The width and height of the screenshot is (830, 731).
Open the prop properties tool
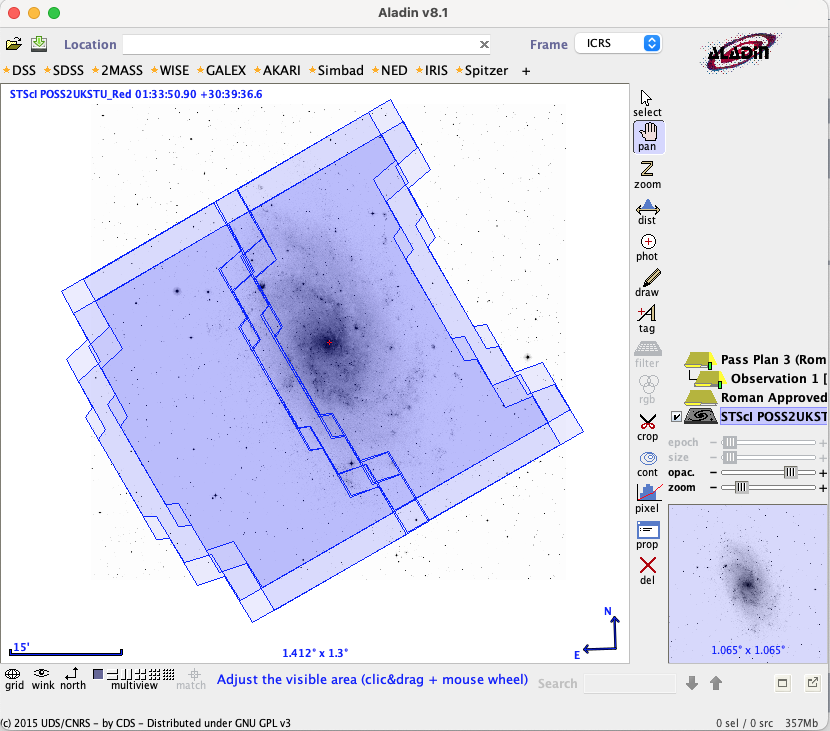(647, 533)
